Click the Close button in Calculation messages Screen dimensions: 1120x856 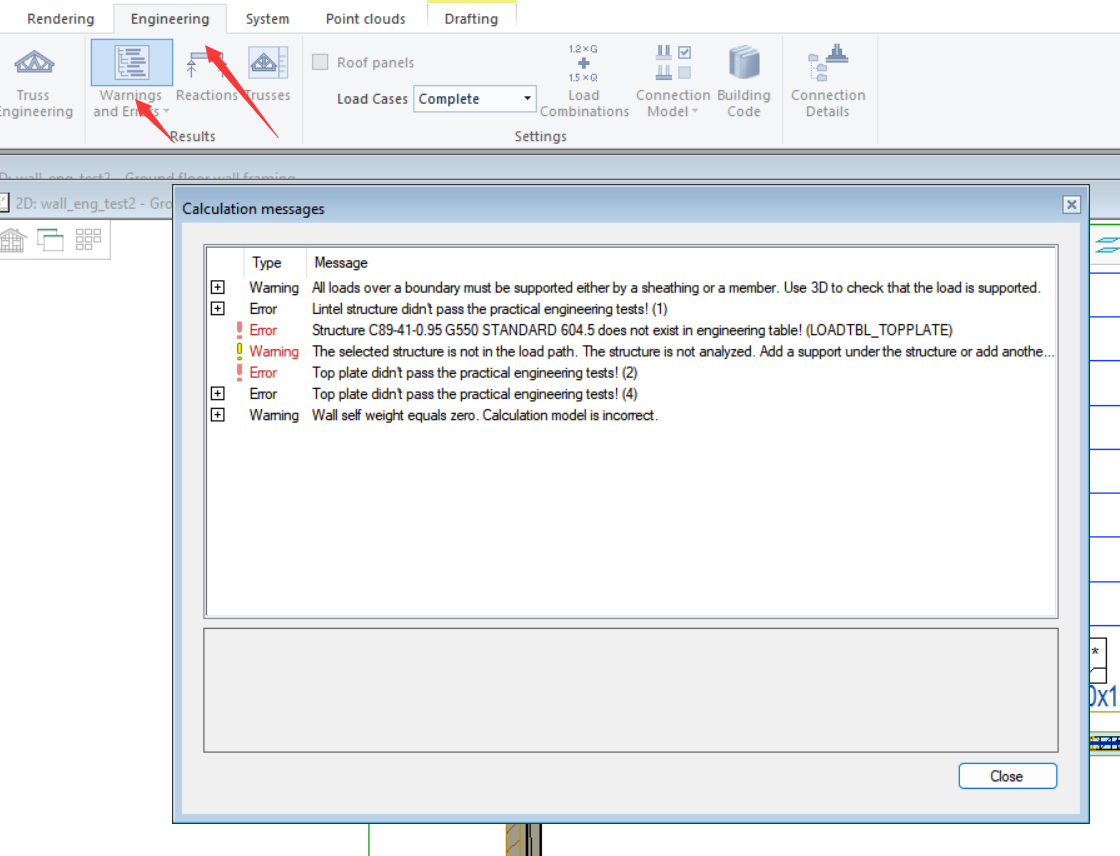pyautogui.click(x=1007, y=776)
